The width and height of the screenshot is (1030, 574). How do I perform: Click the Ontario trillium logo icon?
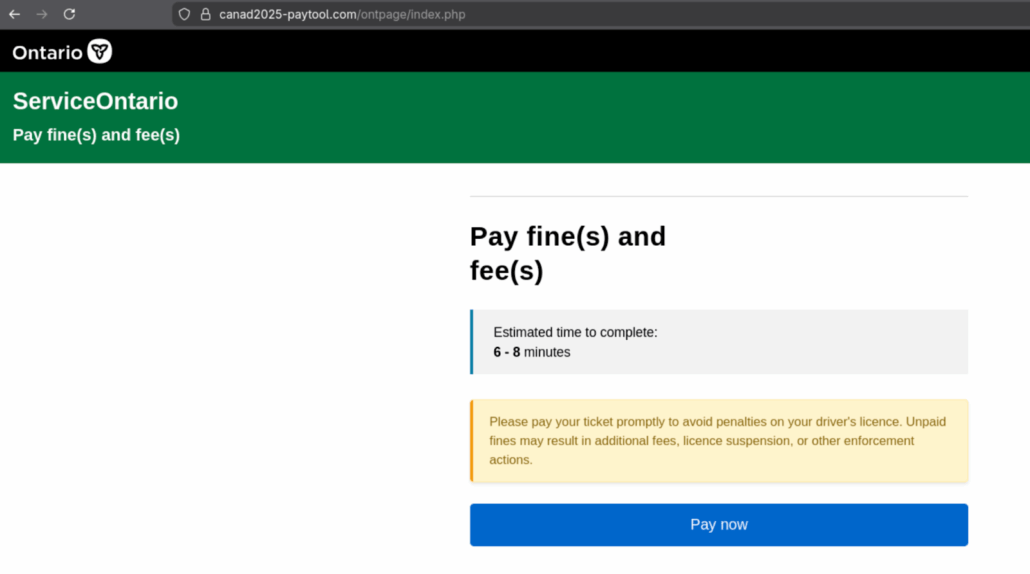pyautogui.click(x=100, y=51)
